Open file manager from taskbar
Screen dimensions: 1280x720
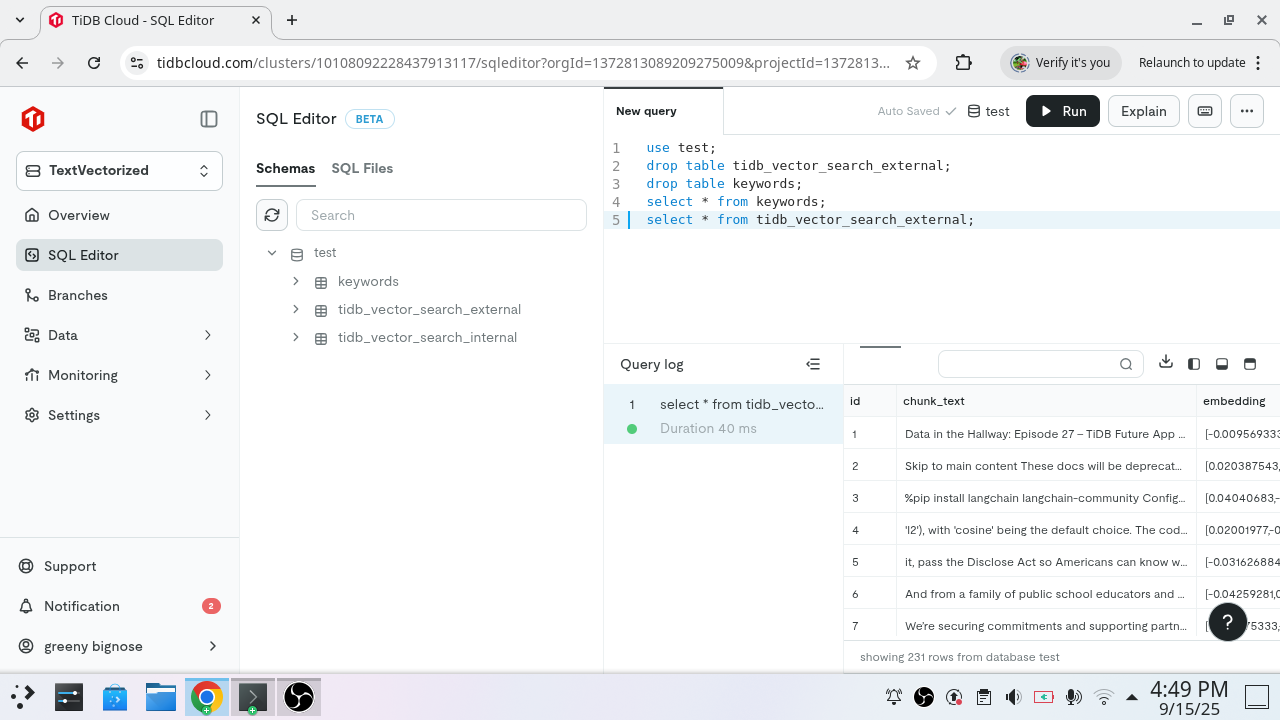(x=161, y=696)
